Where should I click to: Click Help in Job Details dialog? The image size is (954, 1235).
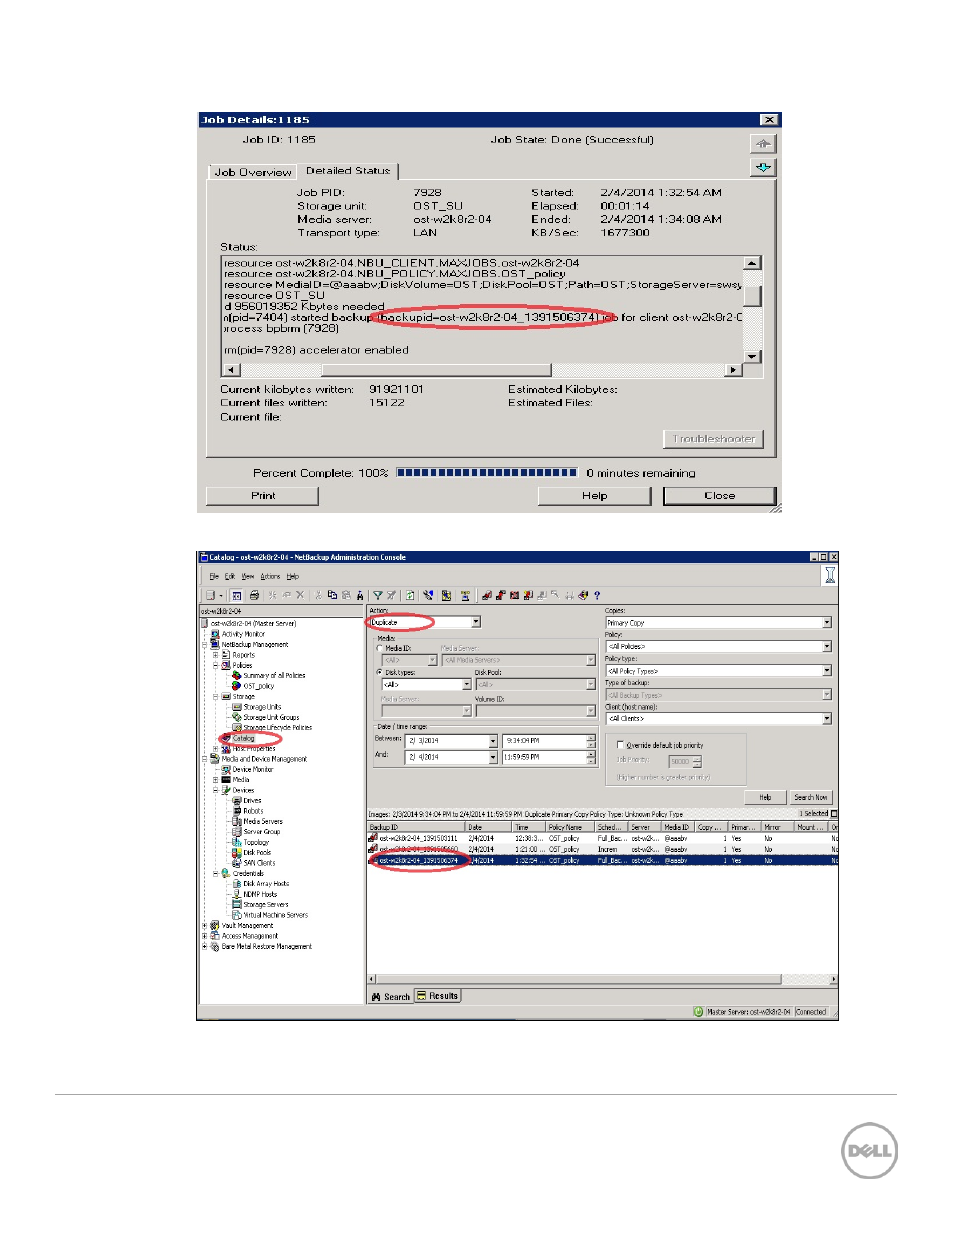click(594, 496)
